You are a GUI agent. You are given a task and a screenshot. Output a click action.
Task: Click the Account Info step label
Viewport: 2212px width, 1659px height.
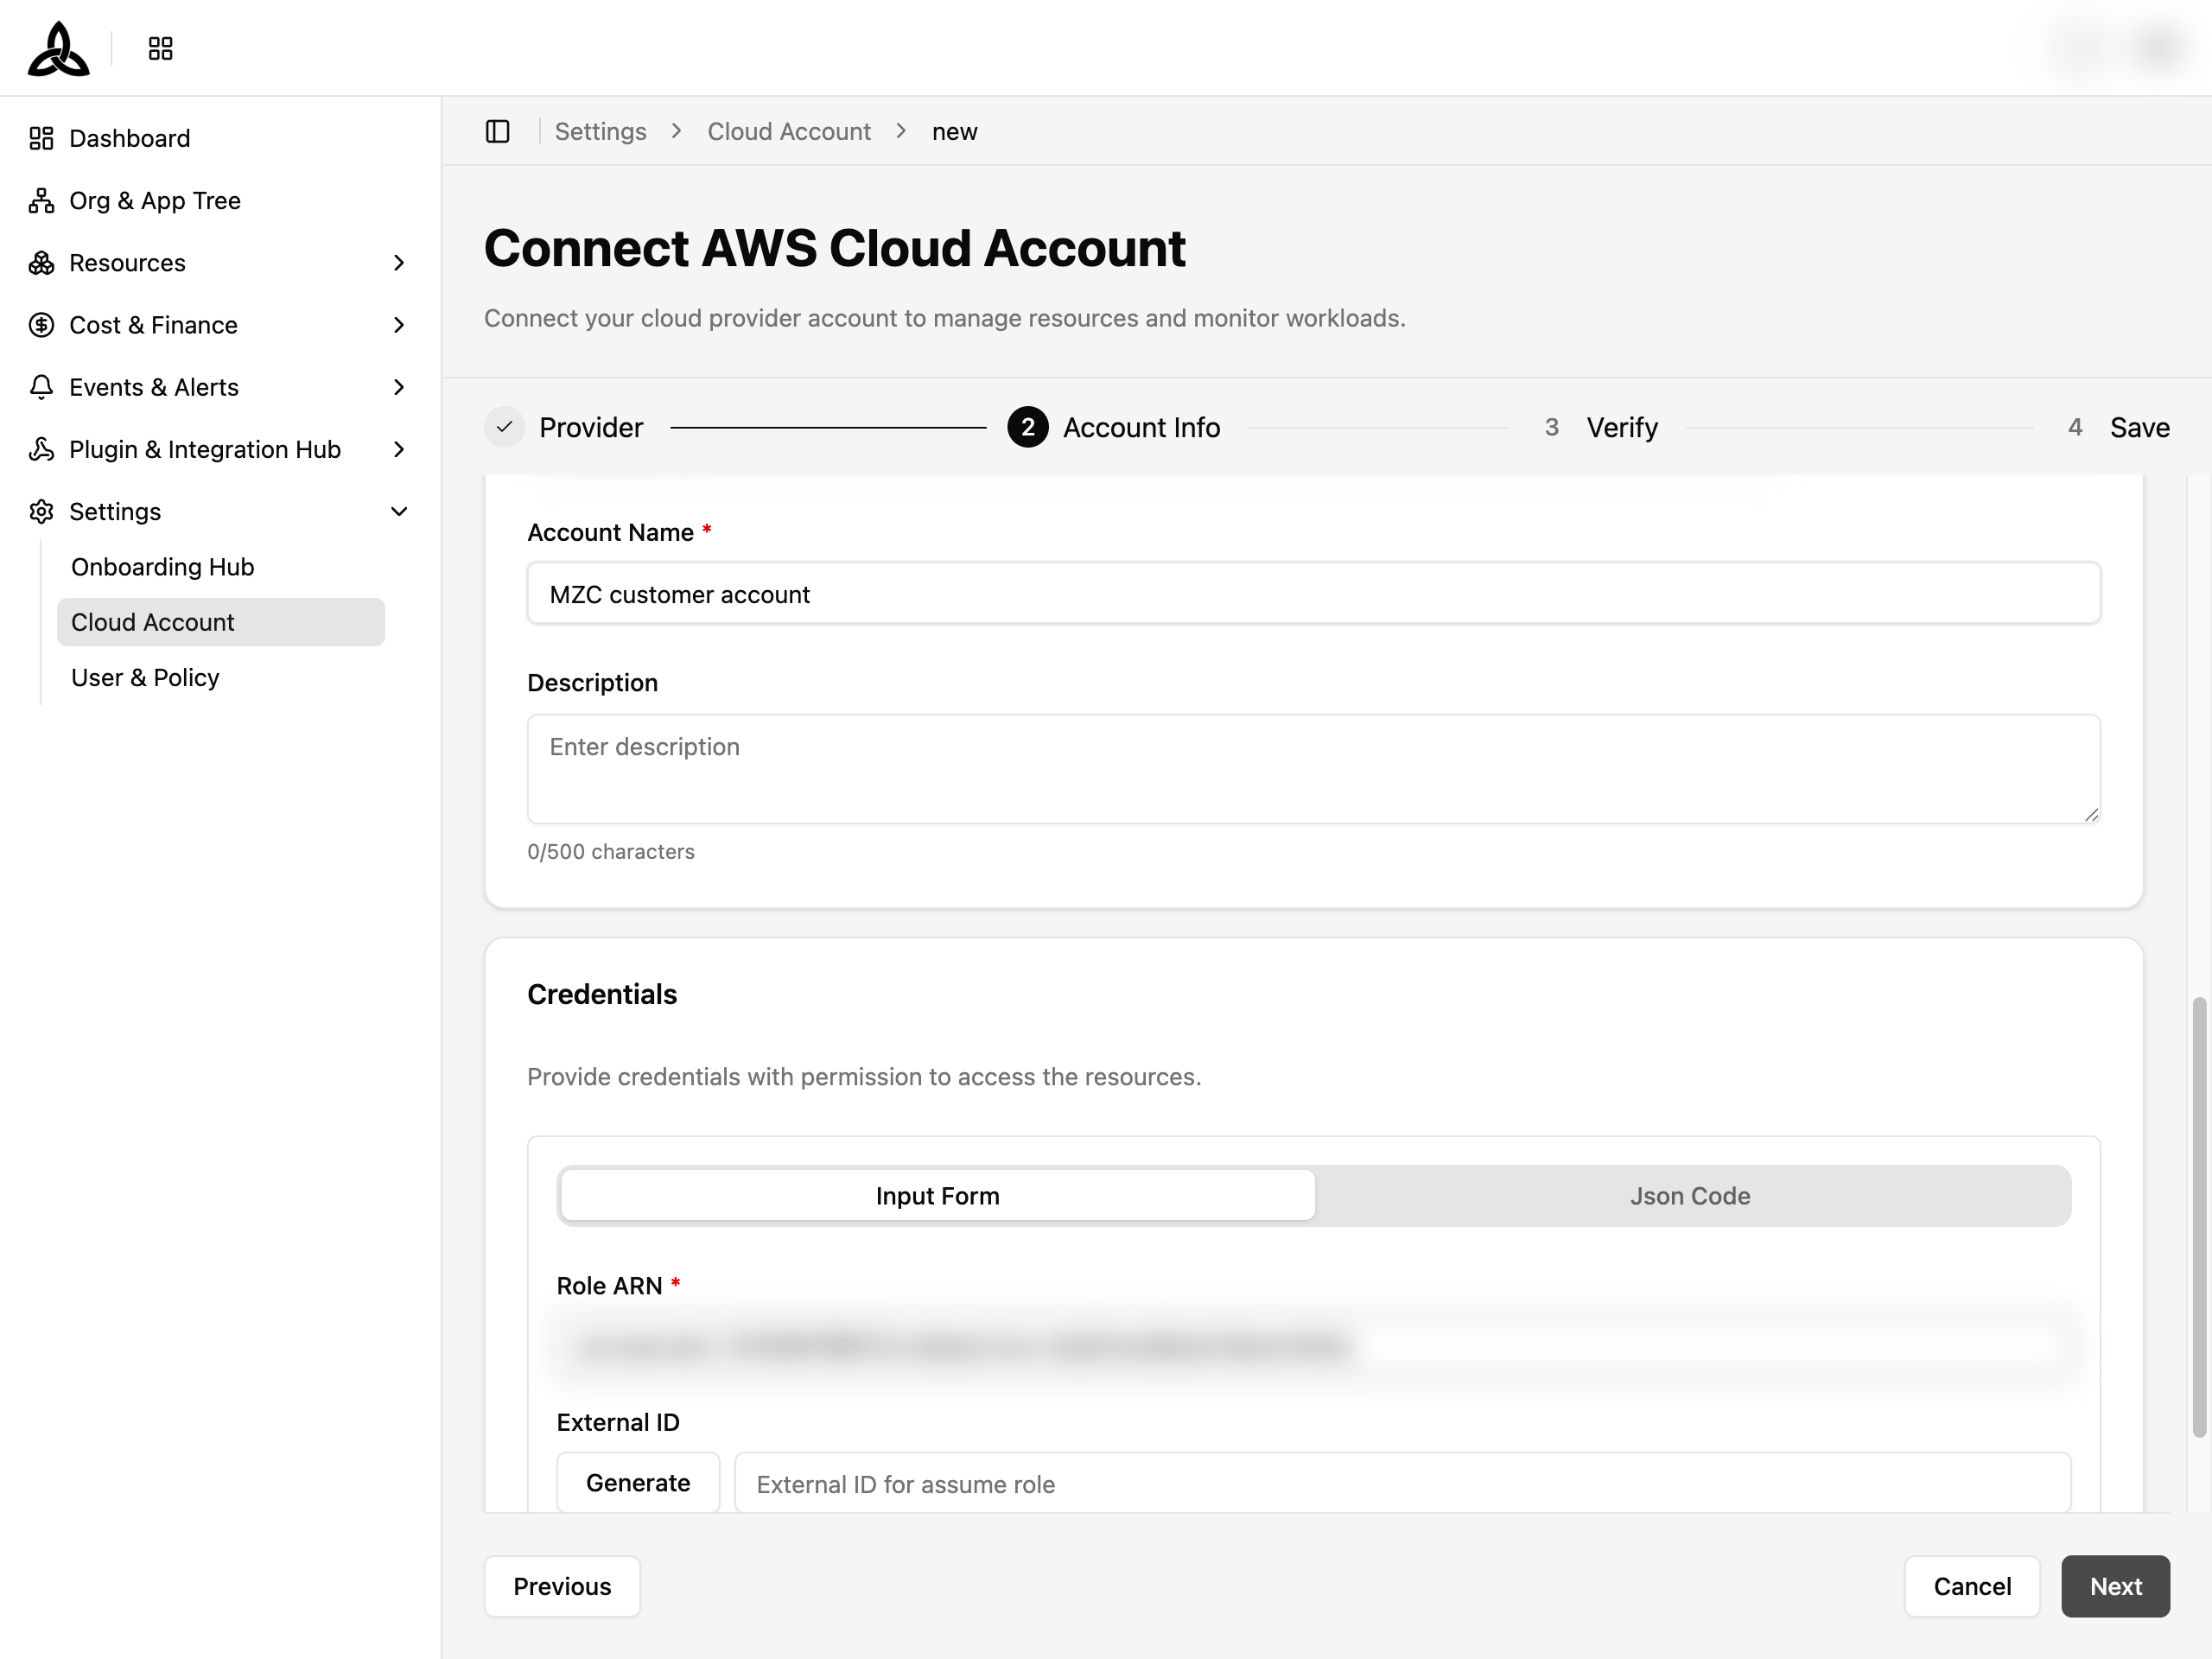(1141, 427)
